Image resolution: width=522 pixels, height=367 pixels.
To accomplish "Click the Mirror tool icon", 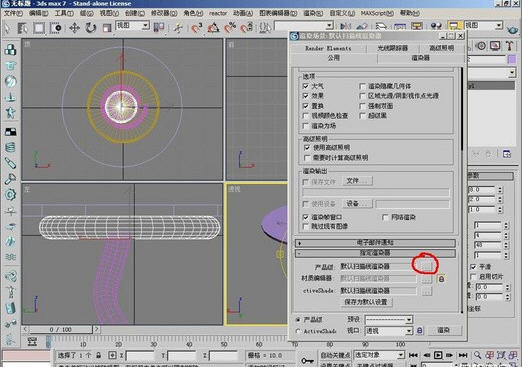I will coord(346,26).
